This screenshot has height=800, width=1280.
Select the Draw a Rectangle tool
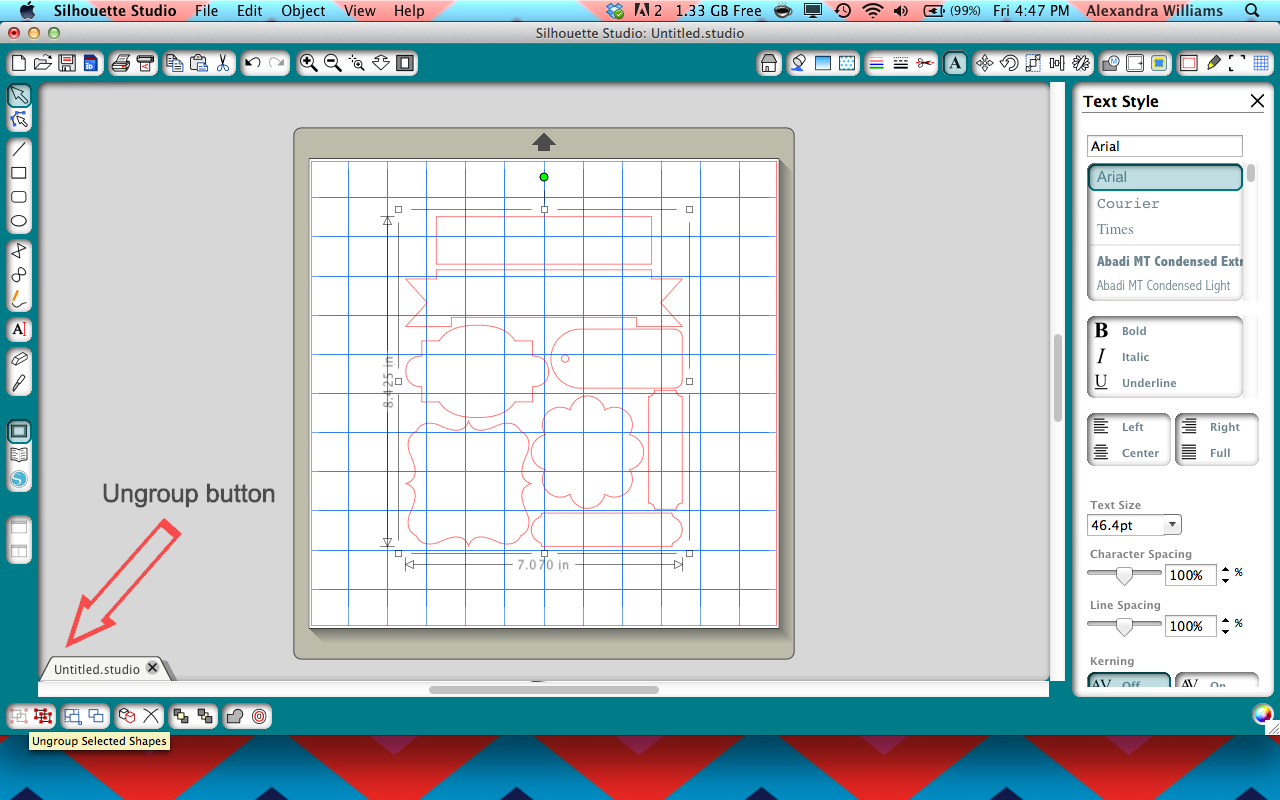[x=19, y=173]
